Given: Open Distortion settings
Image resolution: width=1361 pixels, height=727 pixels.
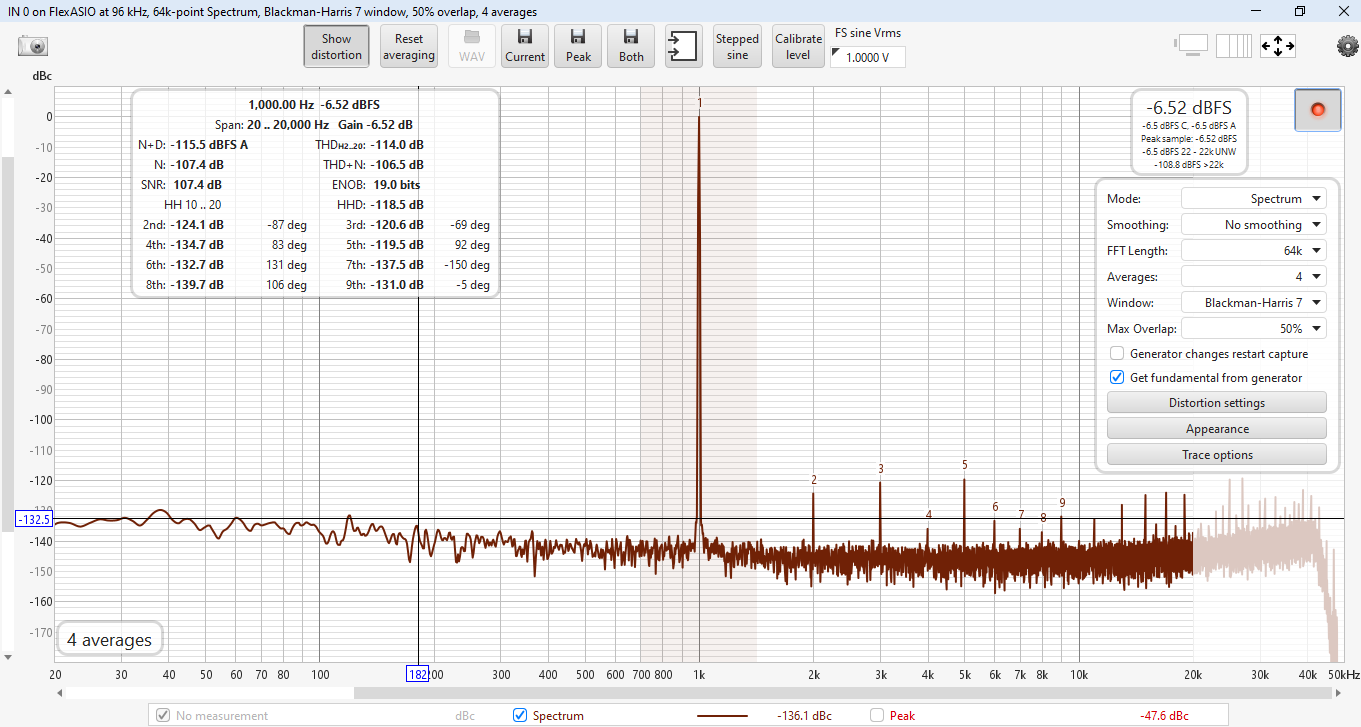Looking at the screenshot, I should click(x=1216, y=403).
